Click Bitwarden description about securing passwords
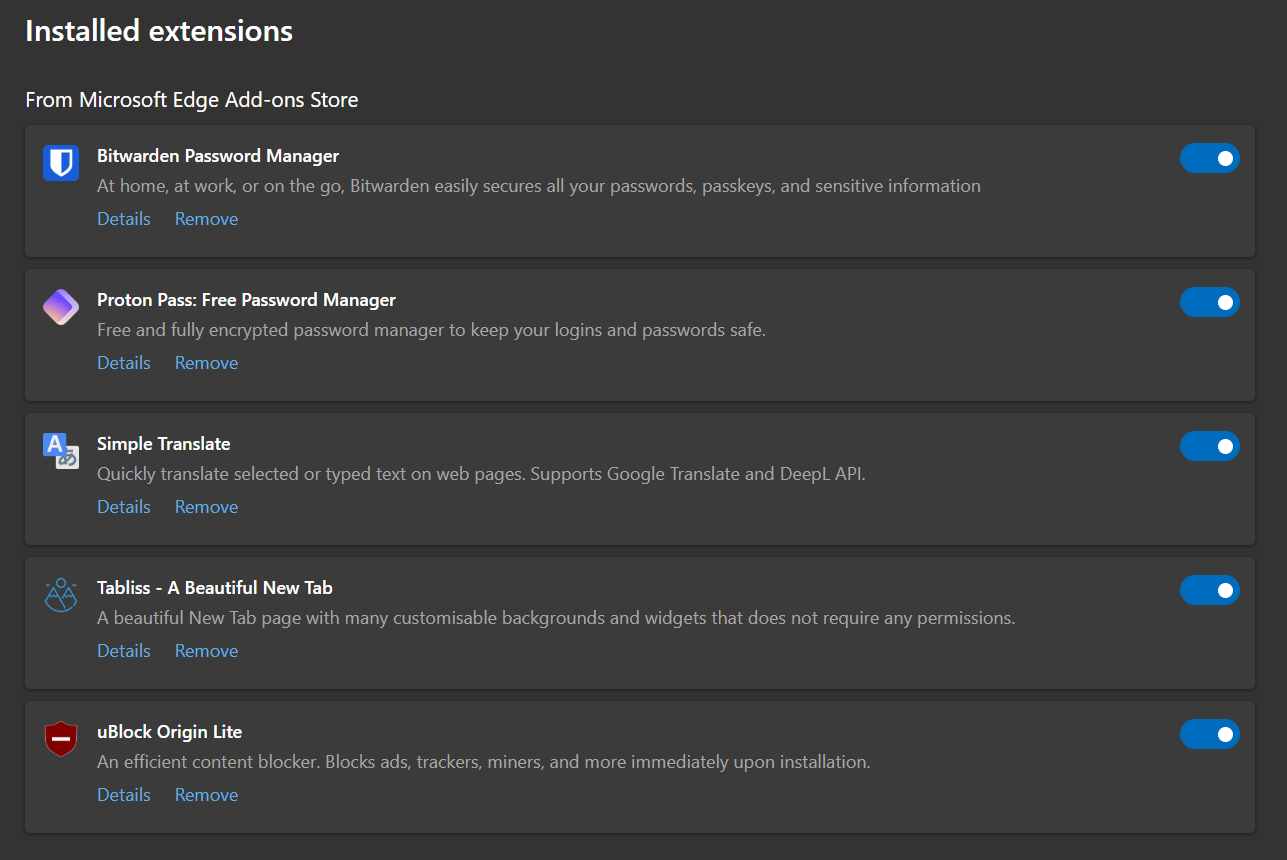This screenshot has width=1287, height=860. point(539,186)
